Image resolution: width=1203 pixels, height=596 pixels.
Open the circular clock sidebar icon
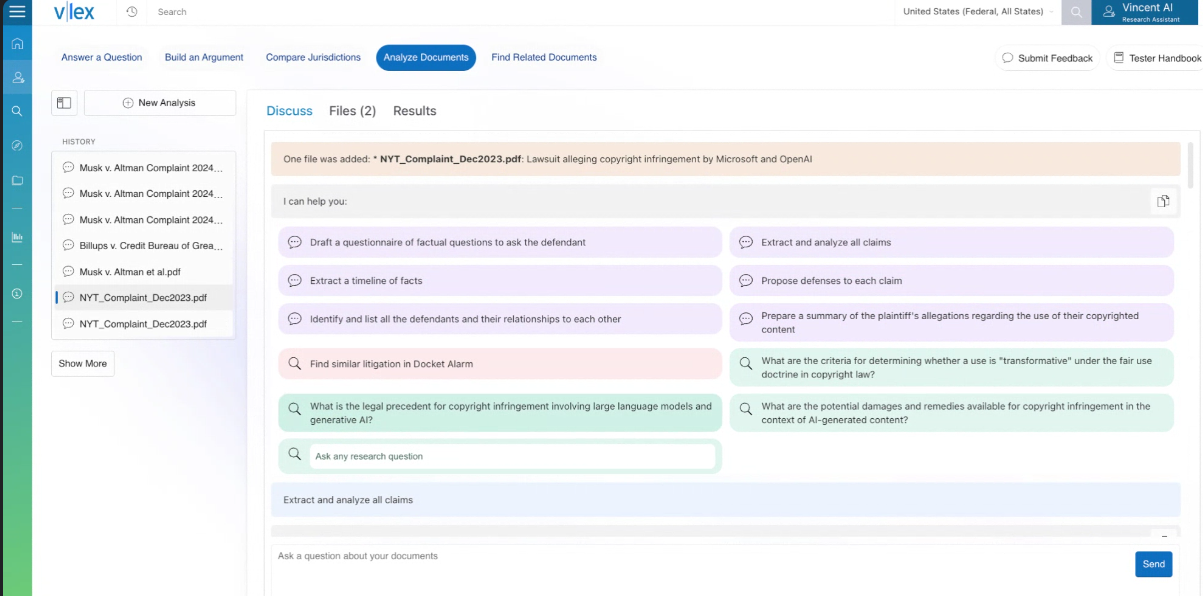16,293
